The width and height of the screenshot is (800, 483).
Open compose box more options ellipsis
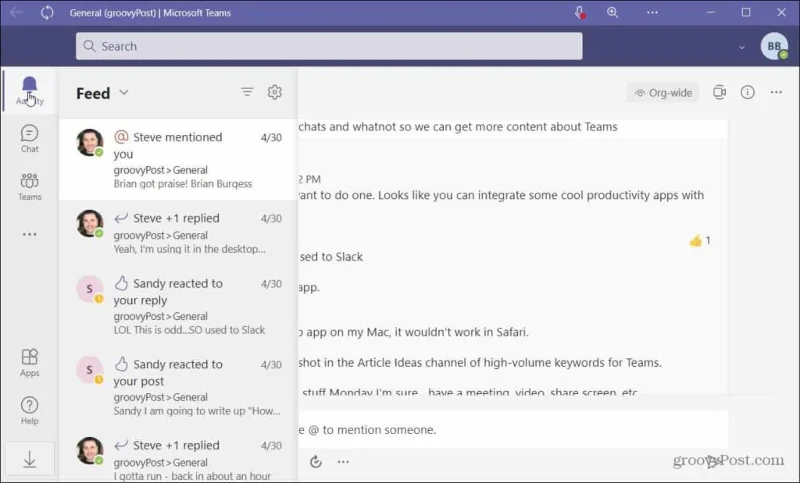click(343, 462)
